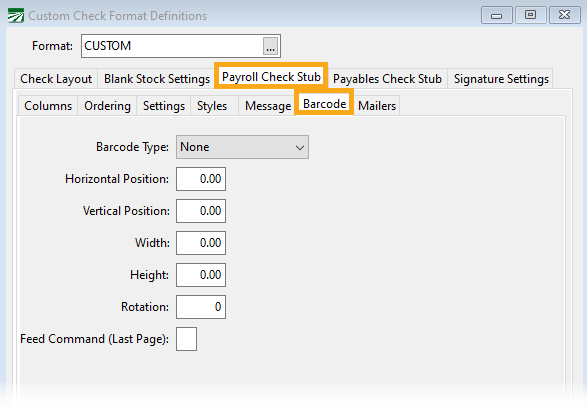The image size is (587, 410).
Task: Close the Custom Check Format Definitions window
Action: [564, 15]
